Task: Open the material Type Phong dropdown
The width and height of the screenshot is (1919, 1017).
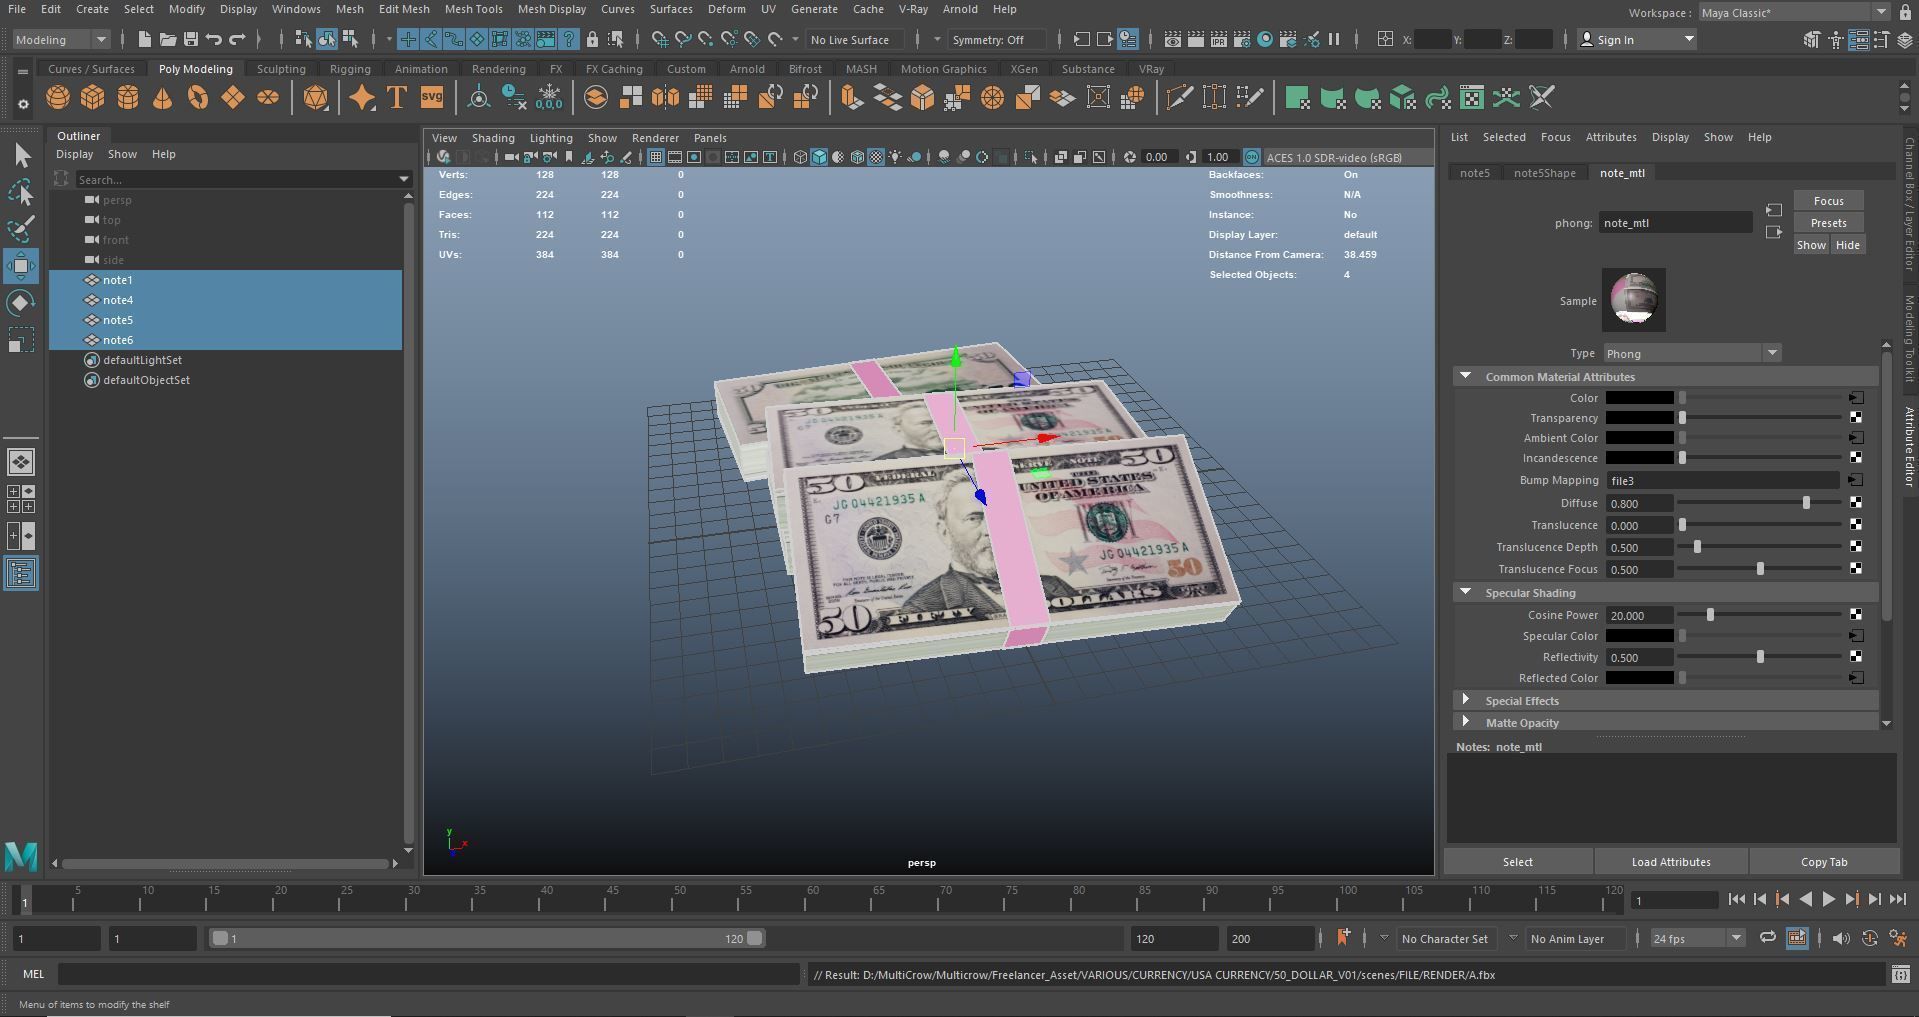Action: (1692, 353)
